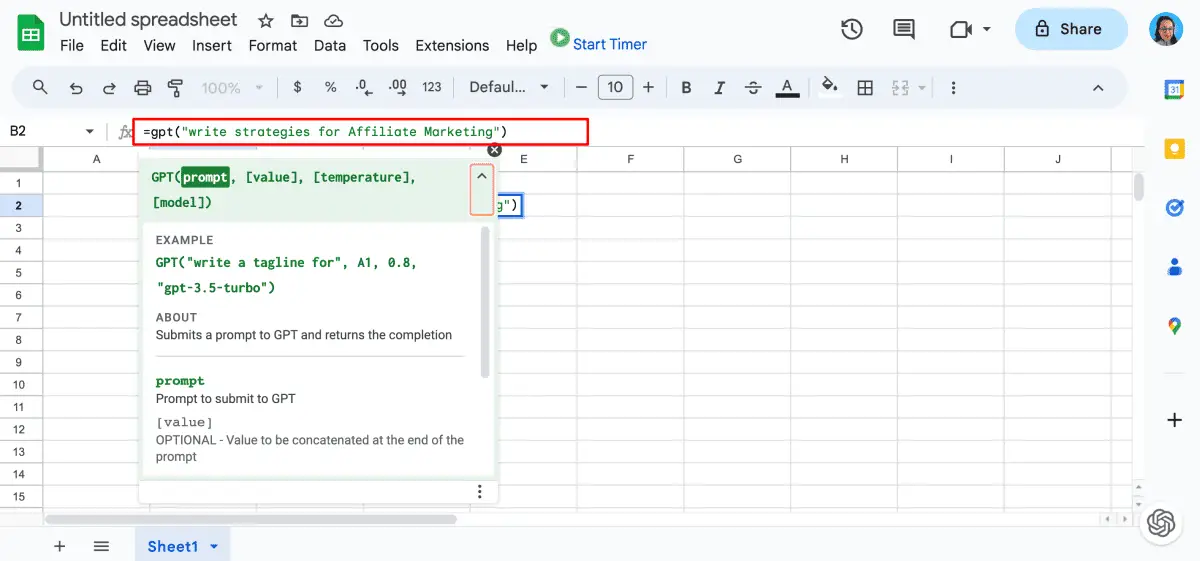Image resolution: width=1200 pixels, height=561 pixels.
Task: Print the spreadsheet
Action: pyautogui.click(x=143, y=87)
